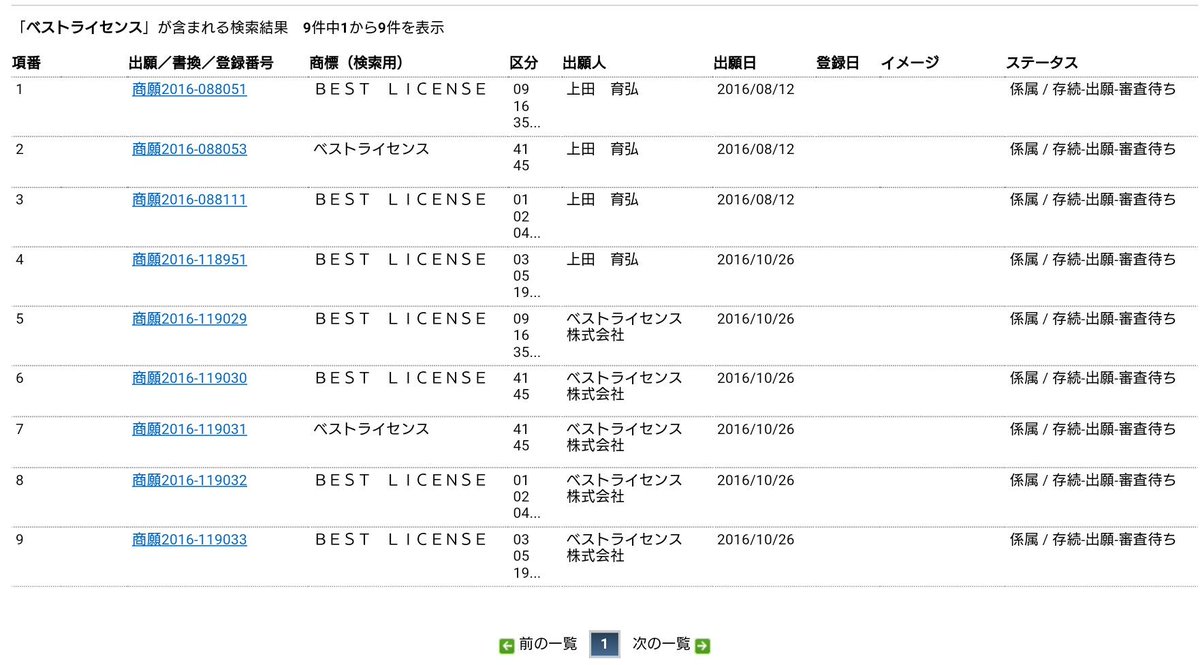Click applicant 上田 育弘 in row 1
The height and width of the screenshot is (665, 1200).
603,89
